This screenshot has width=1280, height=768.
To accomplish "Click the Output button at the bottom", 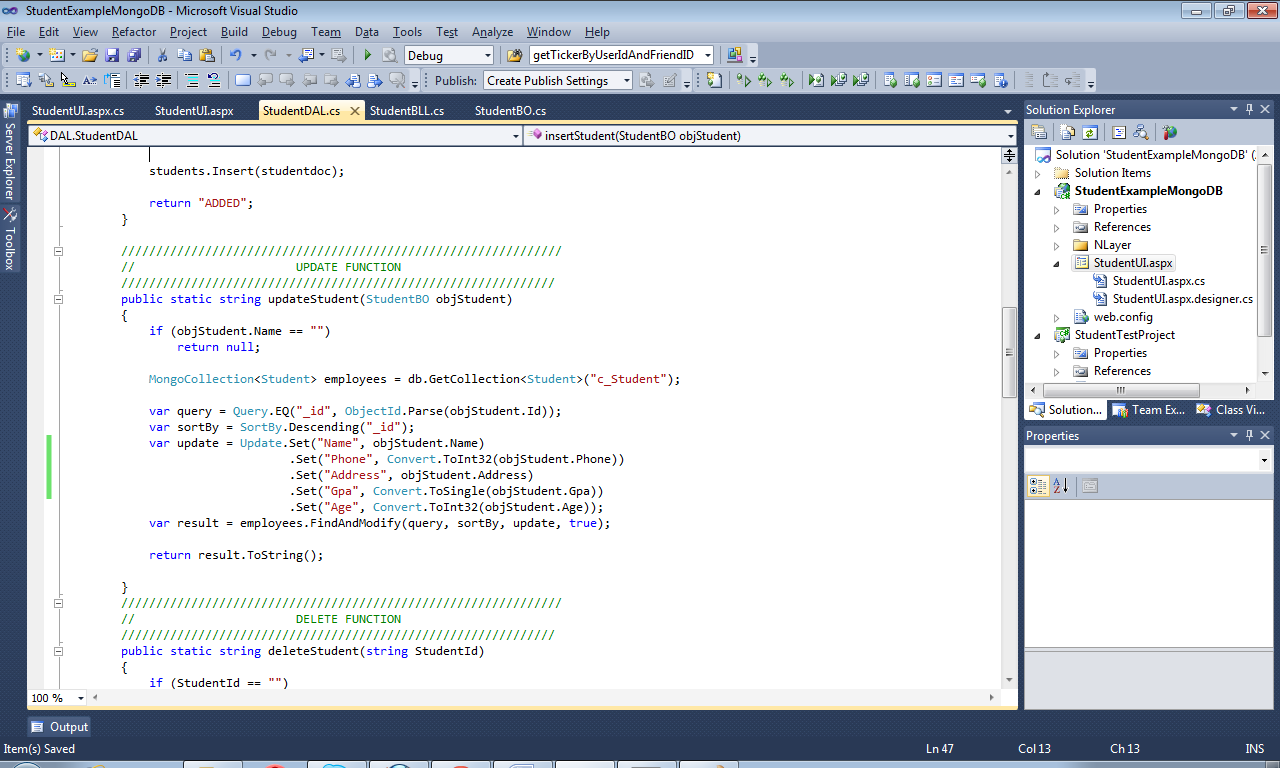I will pyautogui.click(x=58, y=726).
